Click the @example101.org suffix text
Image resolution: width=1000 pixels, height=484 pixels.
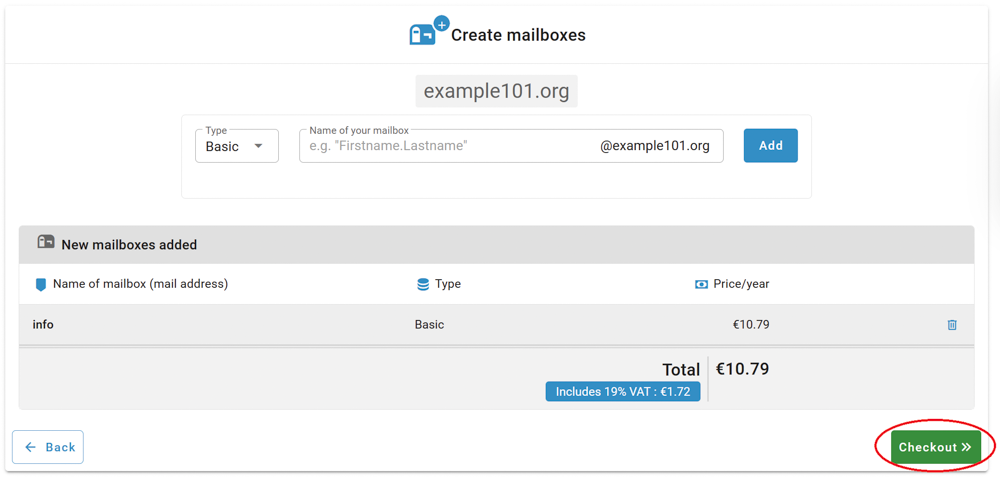tap(655, 146)
